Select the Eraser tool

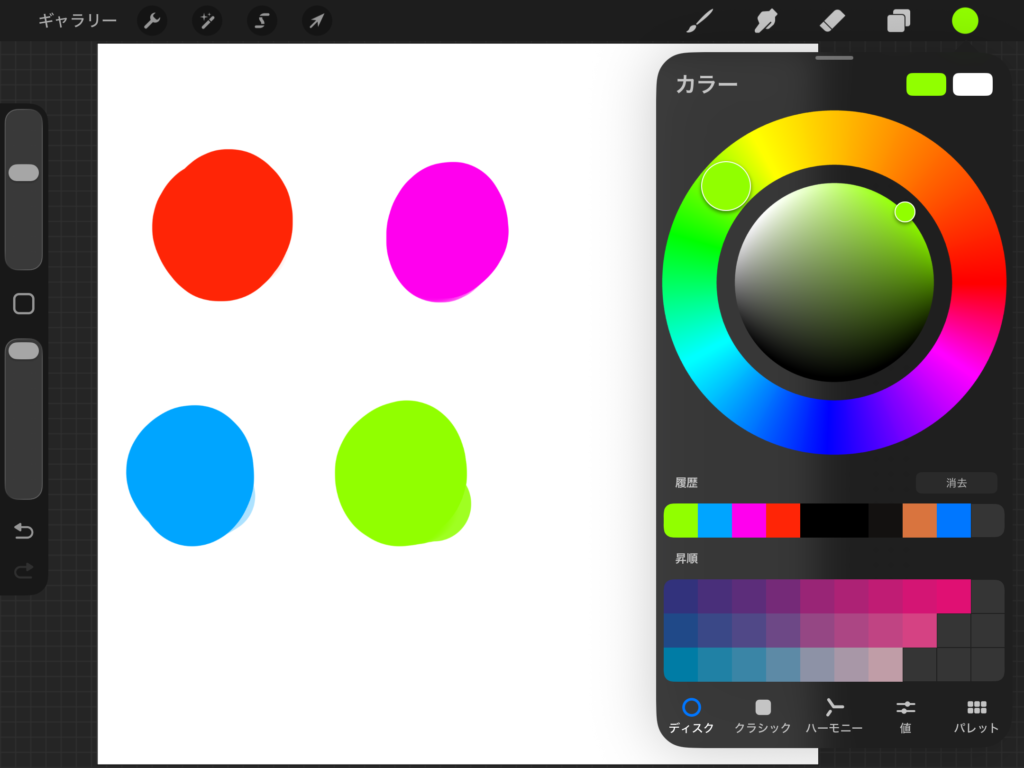832,21
